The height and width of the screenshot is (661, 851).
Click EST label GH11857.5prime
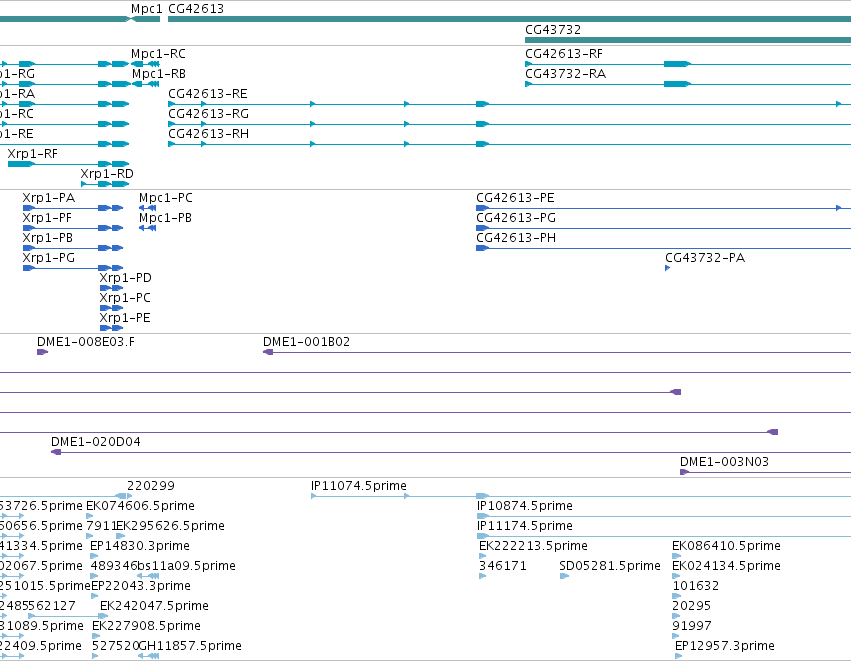pyautogui.click(x=190, y=646)
